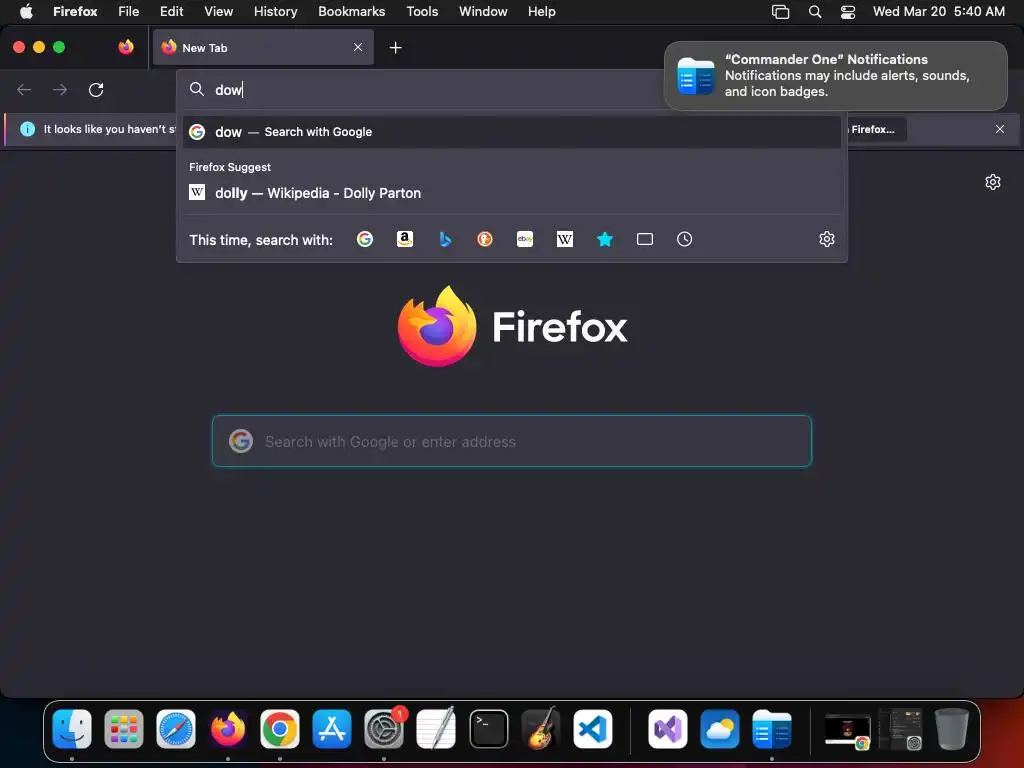Screen dimensions: 1024x768
Task: Click Firefox icon in the Dock
Action: 228,729
